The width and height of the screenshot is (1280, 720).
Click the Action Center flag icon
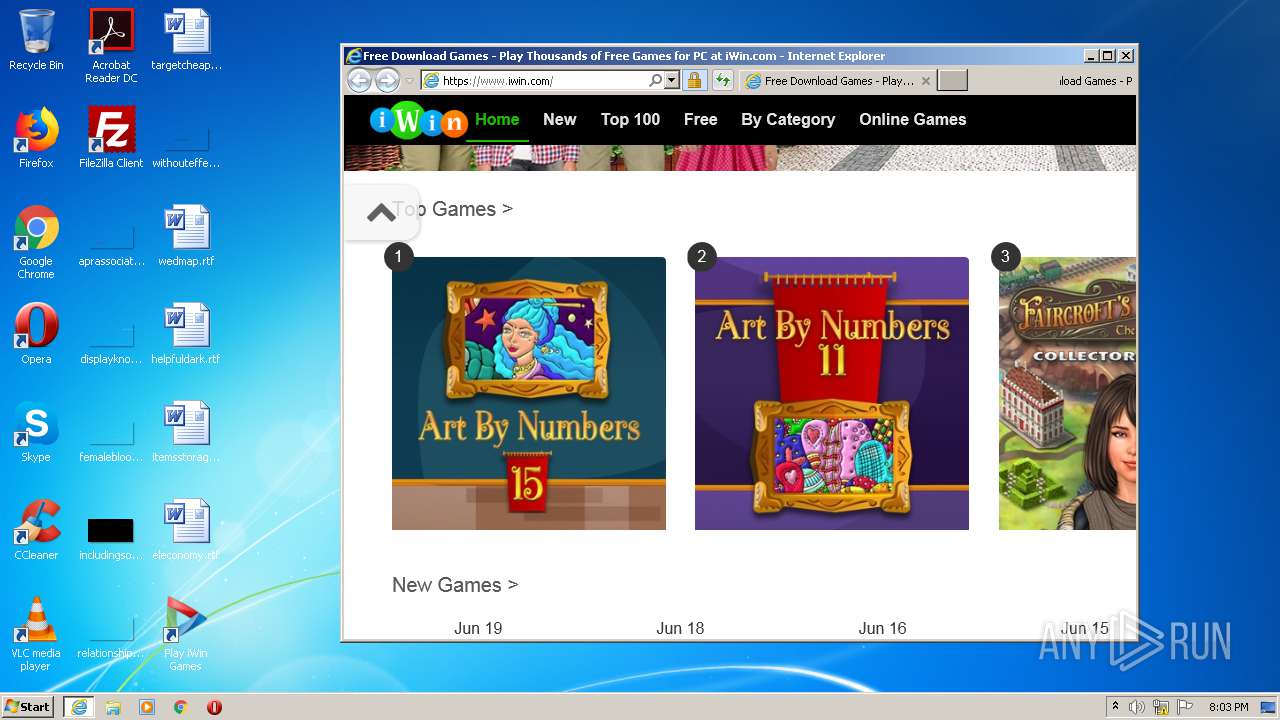click(x=1184, y=707)
